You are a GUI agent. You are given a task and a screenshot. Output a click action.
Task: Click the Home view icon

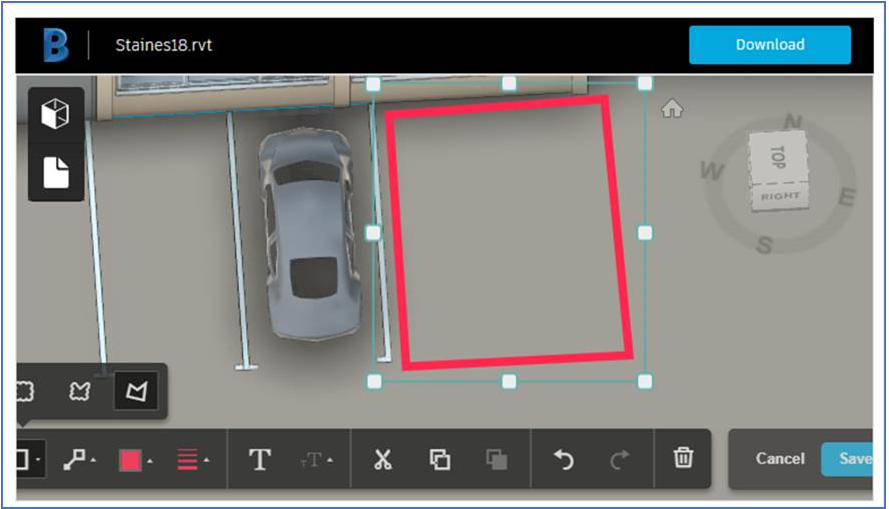672,108
